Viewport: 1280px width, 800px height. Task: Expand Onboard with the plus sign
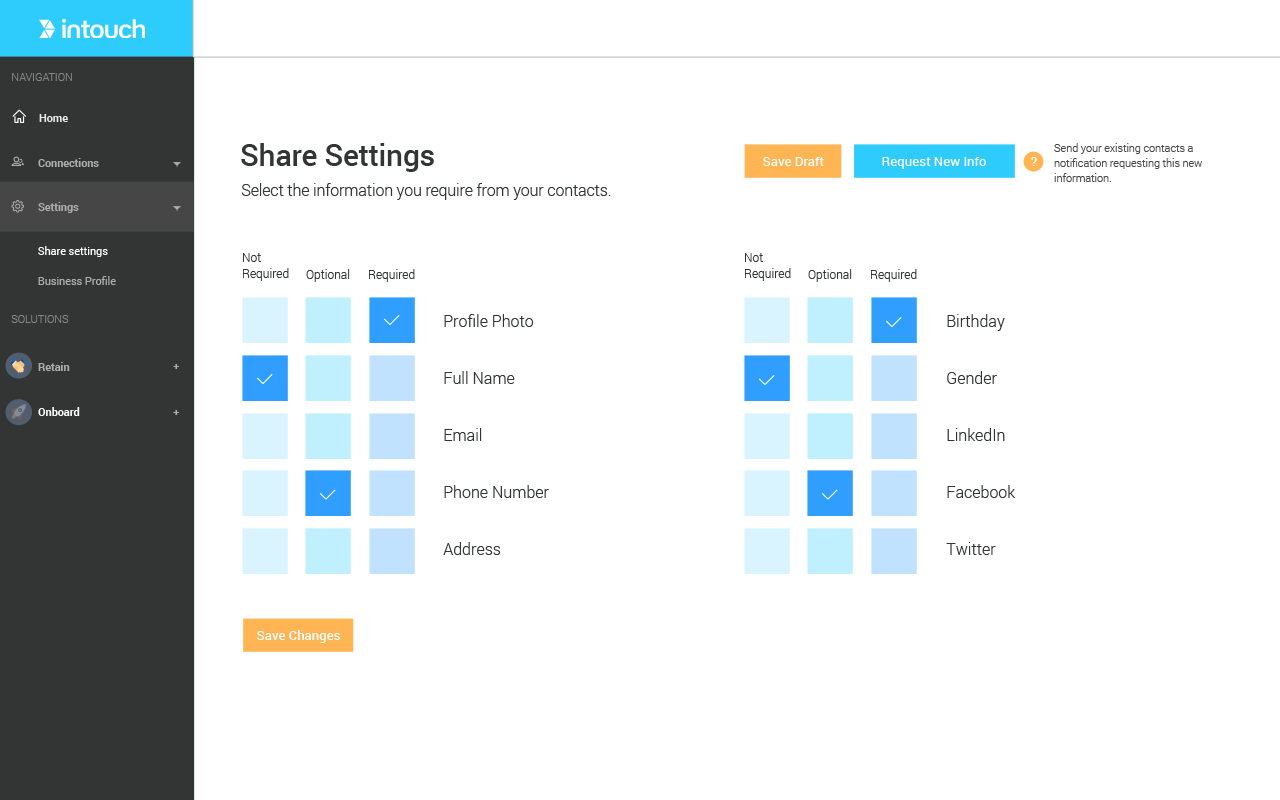tap(176, 412)
